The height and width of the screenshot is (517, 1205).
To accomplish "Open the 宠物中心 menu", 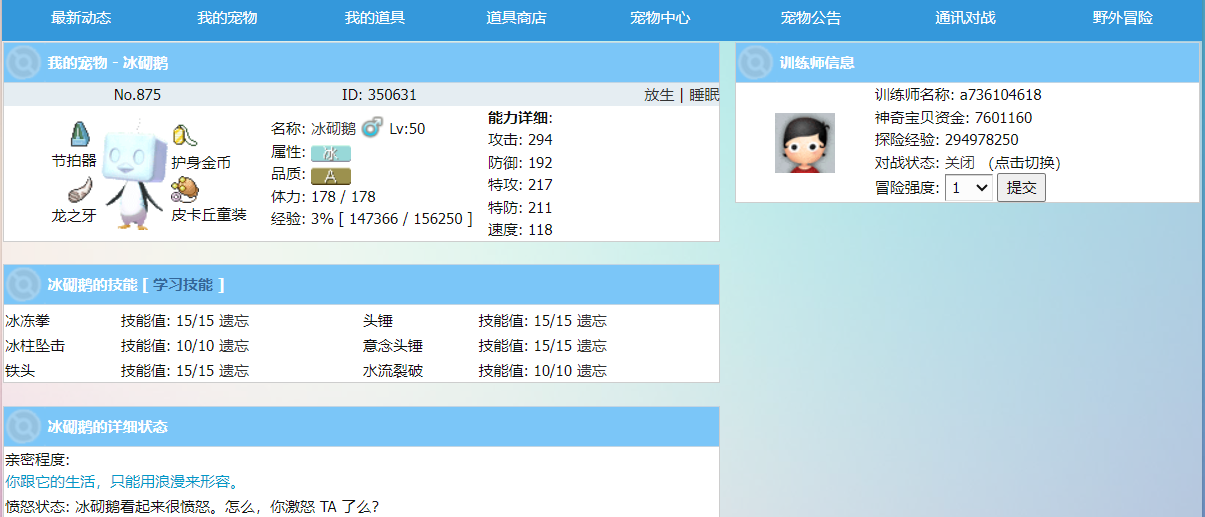I will pyautogui.click(x=660, y=18).
